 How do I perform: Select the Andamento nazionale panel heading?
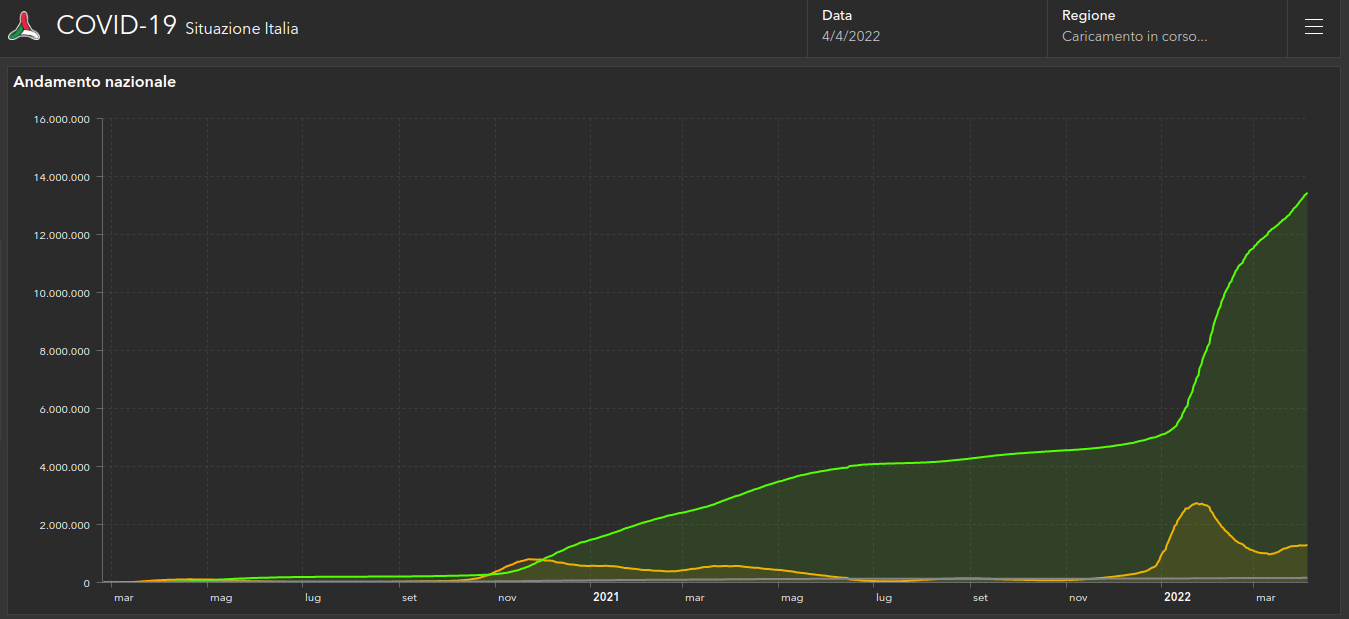pos(95,82)
